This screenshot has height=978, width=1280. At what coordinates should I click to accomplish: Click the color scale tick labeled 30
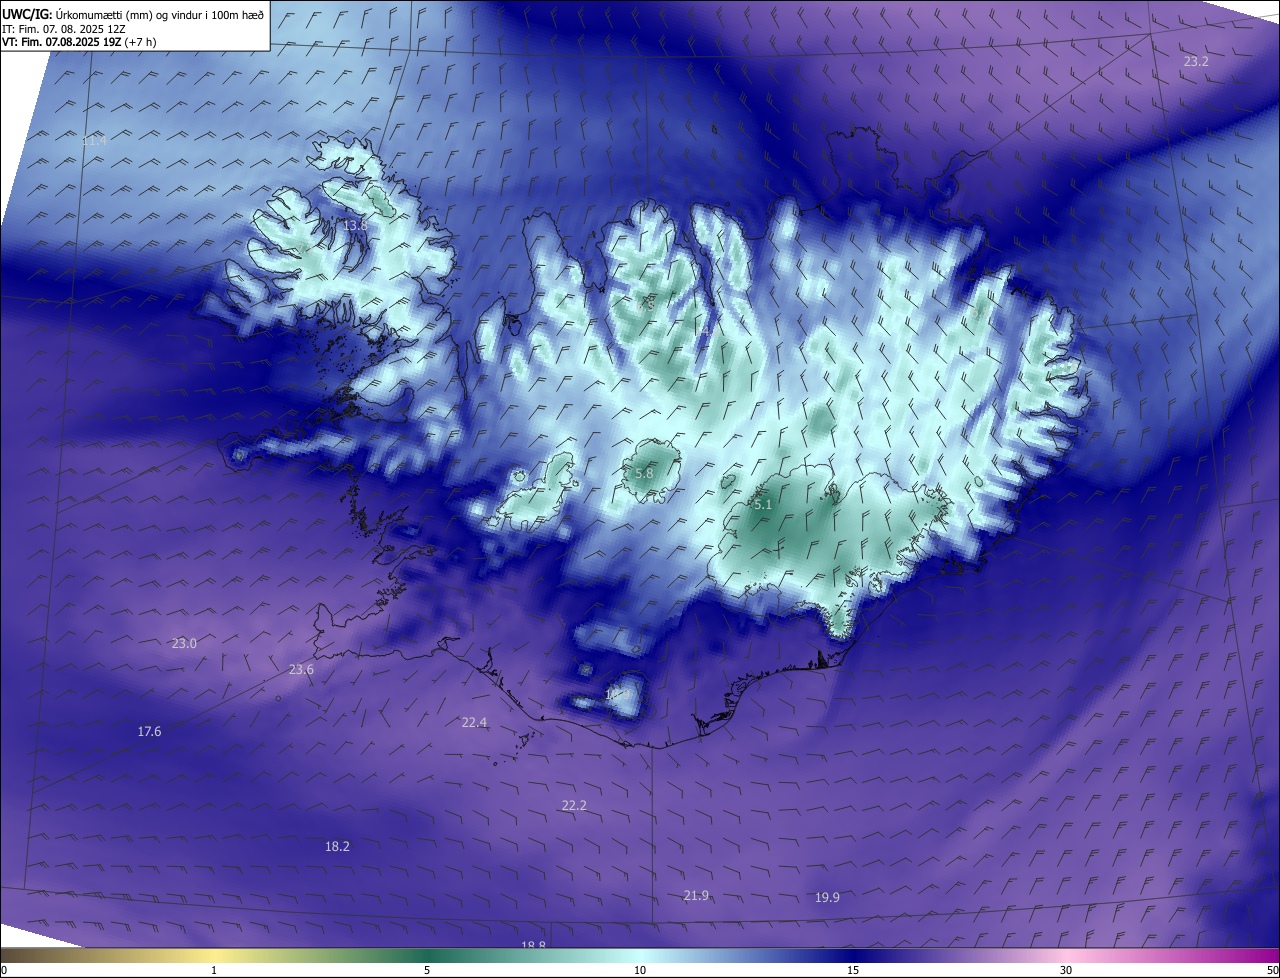pyautogui.click(x=1066, y=970)
